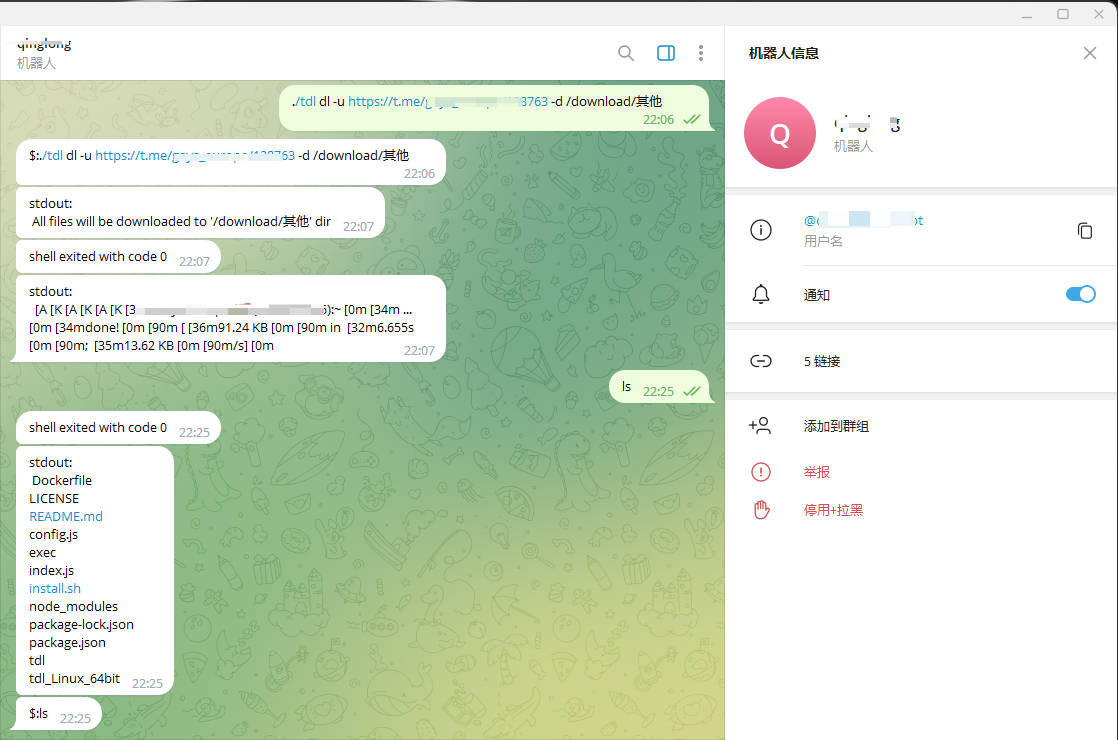This screenshot has height=740, width=1118.
Task: Click the red hand block icon
Action: 761,509
